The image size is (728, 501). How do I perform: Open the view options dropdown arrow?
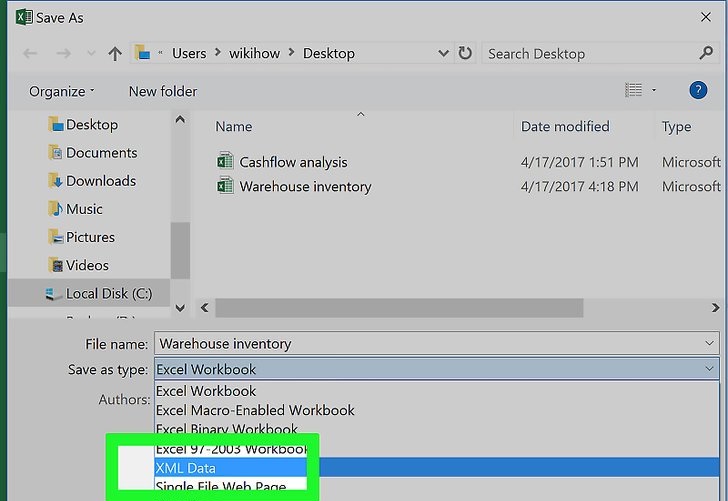pos(654,90)
